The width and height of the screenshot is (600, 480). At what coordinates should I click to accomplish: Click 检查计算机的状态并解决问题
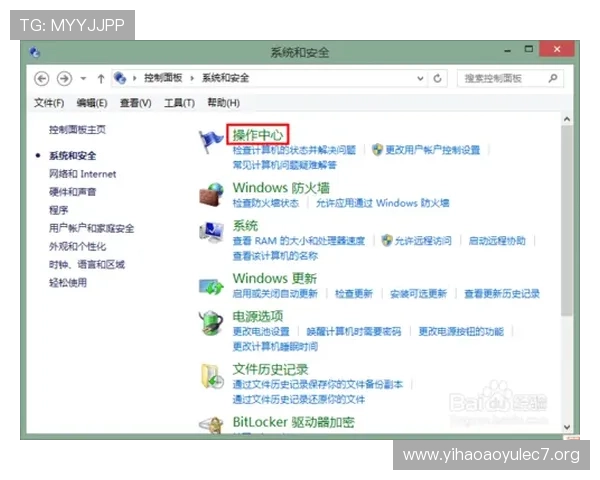pyautogui.click(x=294, y=150)
